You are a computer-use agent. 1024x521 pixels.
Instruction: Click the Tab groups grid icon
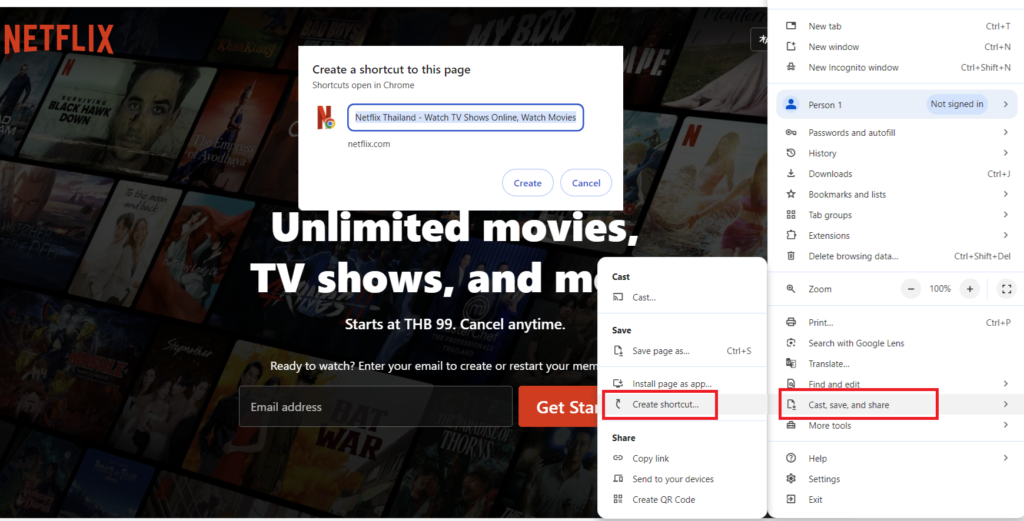(791, 215)
